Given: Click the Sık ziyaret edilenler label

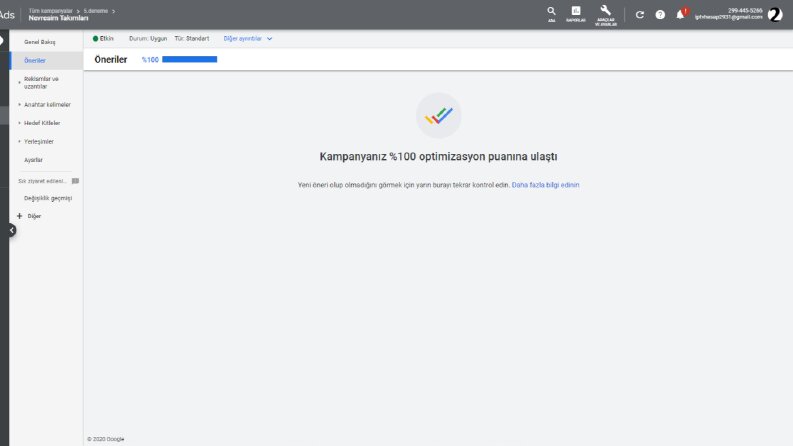Looking at the screenshot, I should [42, 181].
